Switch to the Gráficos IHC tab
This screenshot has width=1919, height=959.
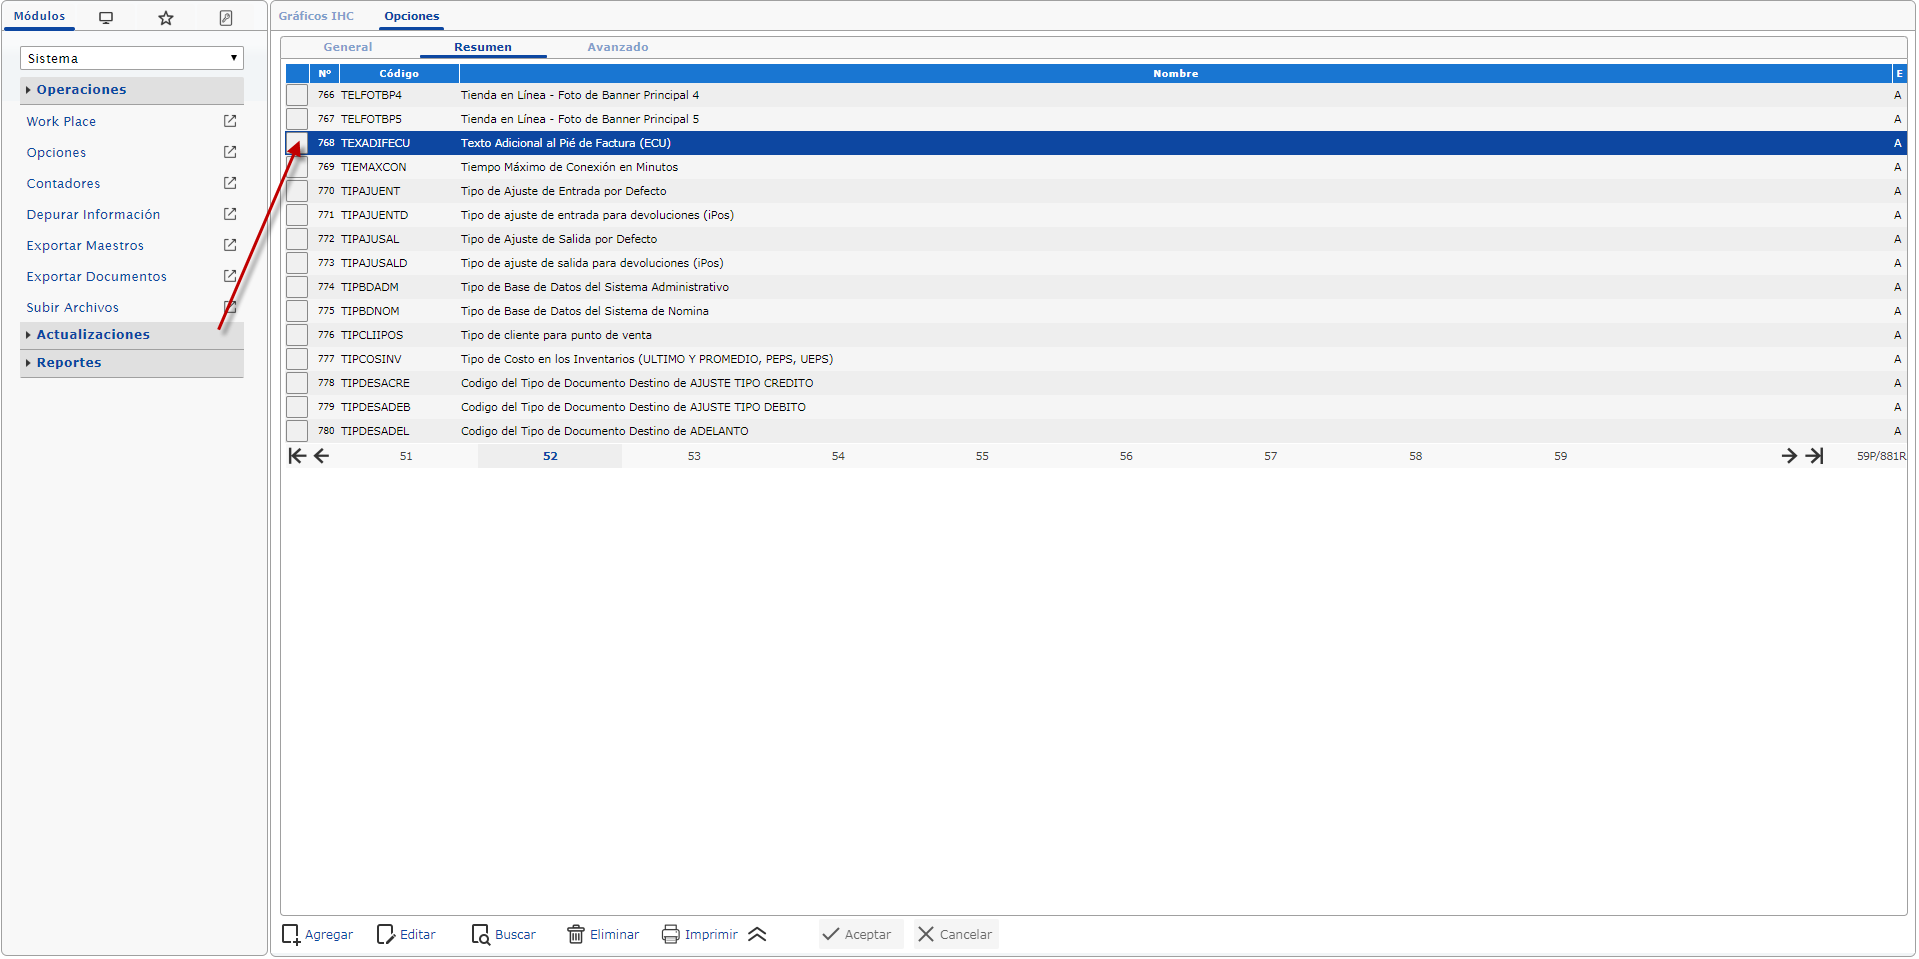(x=316, y=16)
